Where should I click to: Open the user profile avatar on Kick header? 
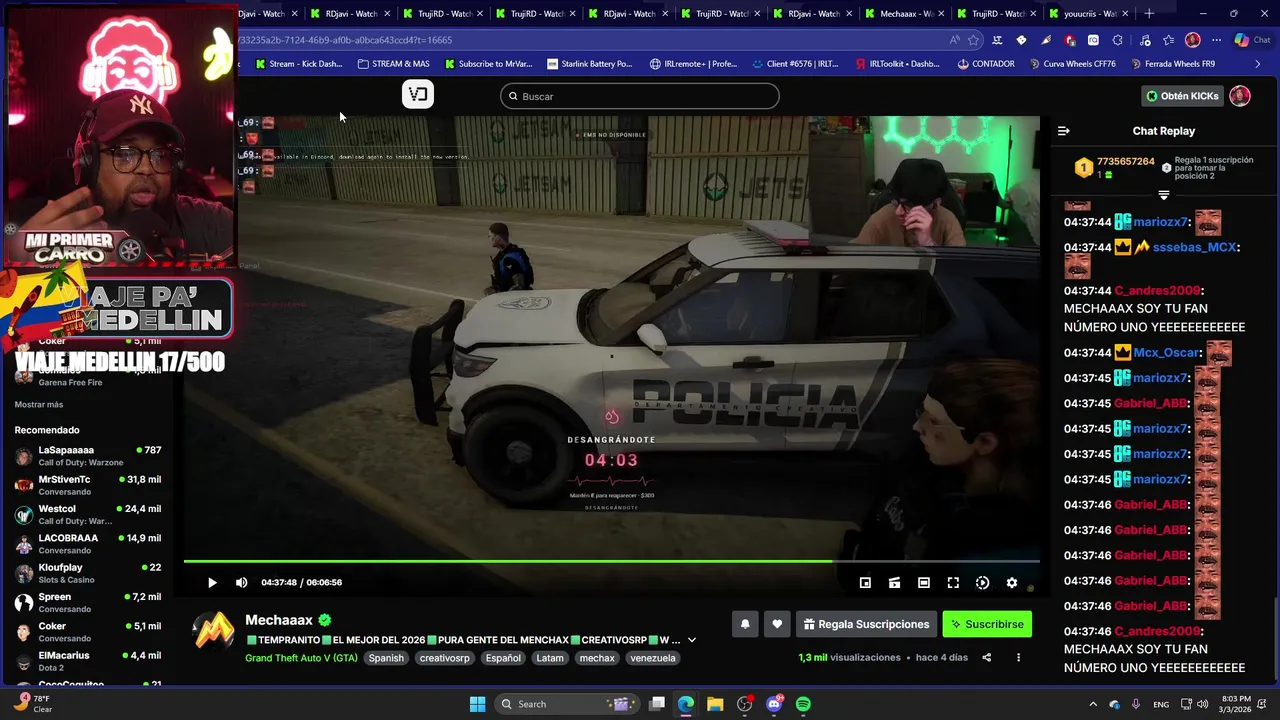(1240, 96)
